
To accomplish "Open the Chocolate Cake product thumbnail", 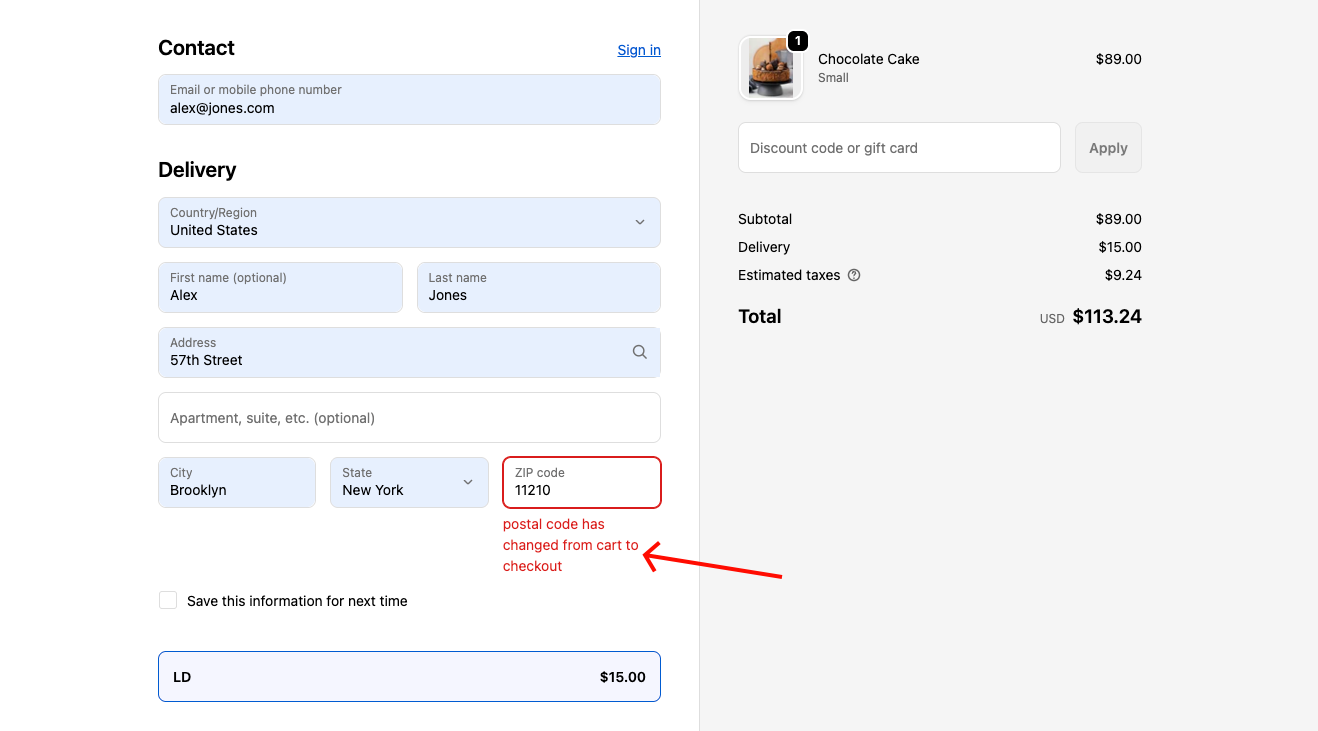I will [770, 68].
